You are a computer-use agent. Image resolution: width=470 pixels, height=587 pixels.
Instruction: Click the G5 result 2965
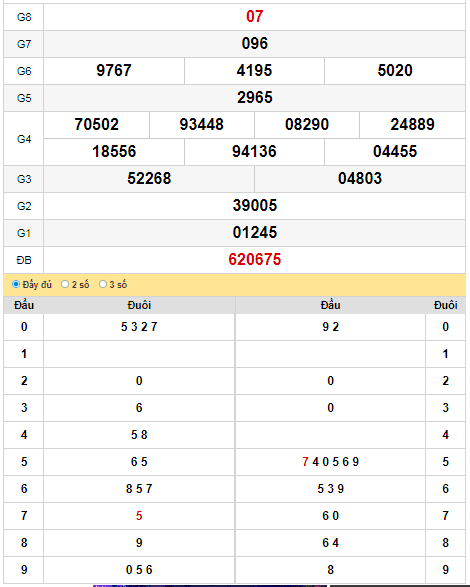pyautogui.click(x=255, y=97)
